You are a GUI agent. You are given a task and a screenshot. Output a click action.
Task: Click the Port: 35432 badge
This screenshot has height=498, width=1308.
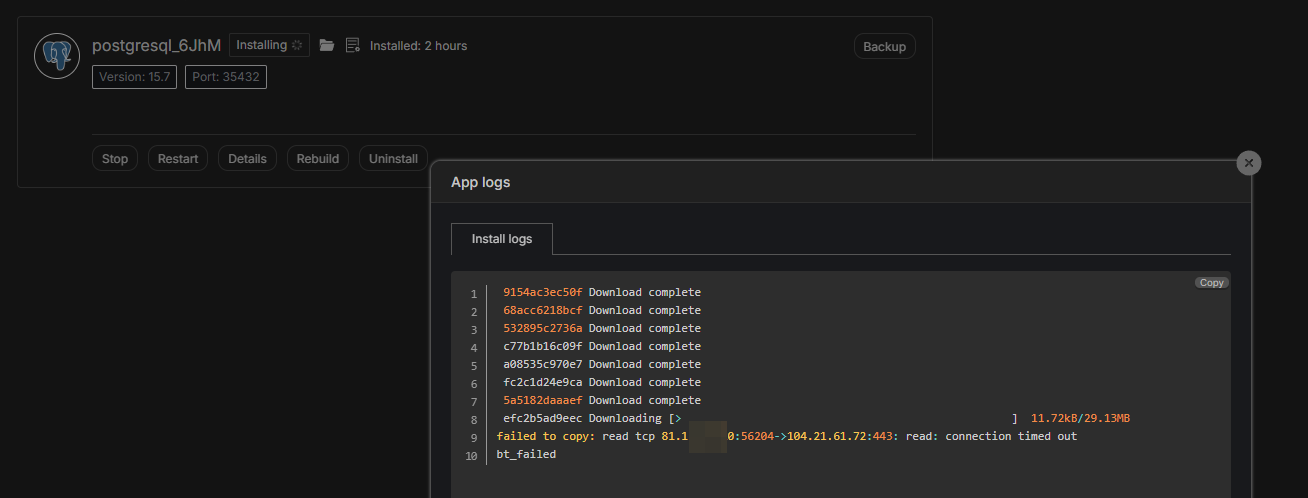tap(226, 77)
